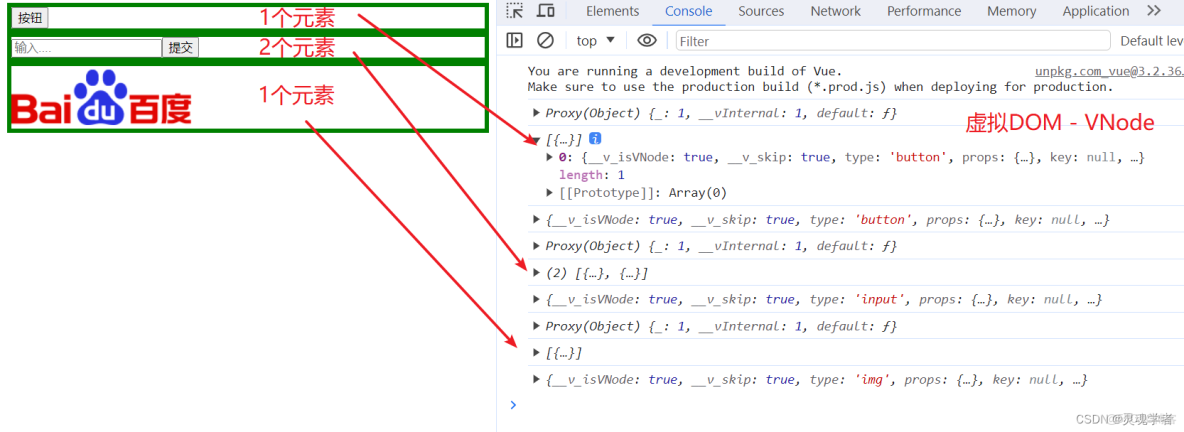This screenshot has width=1184, height=432.
Task: Expand the (2) [{…}, {…}] array
Action: (x=536, y=273)
